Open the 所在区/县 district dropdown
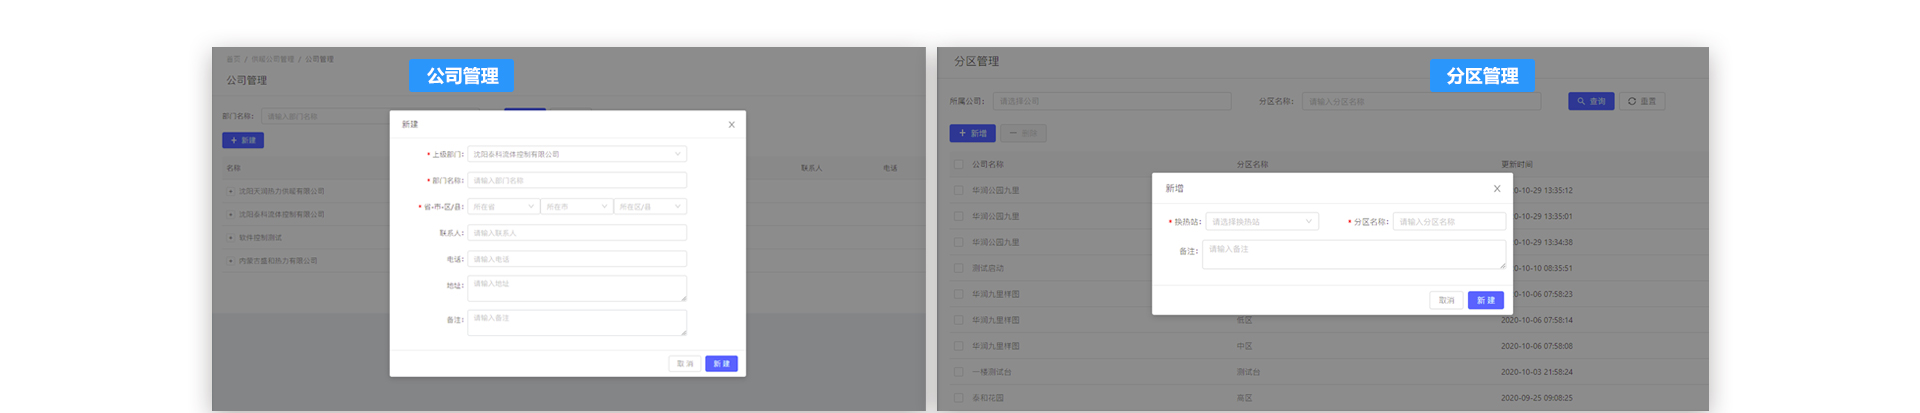 click(x=649, y=207)
